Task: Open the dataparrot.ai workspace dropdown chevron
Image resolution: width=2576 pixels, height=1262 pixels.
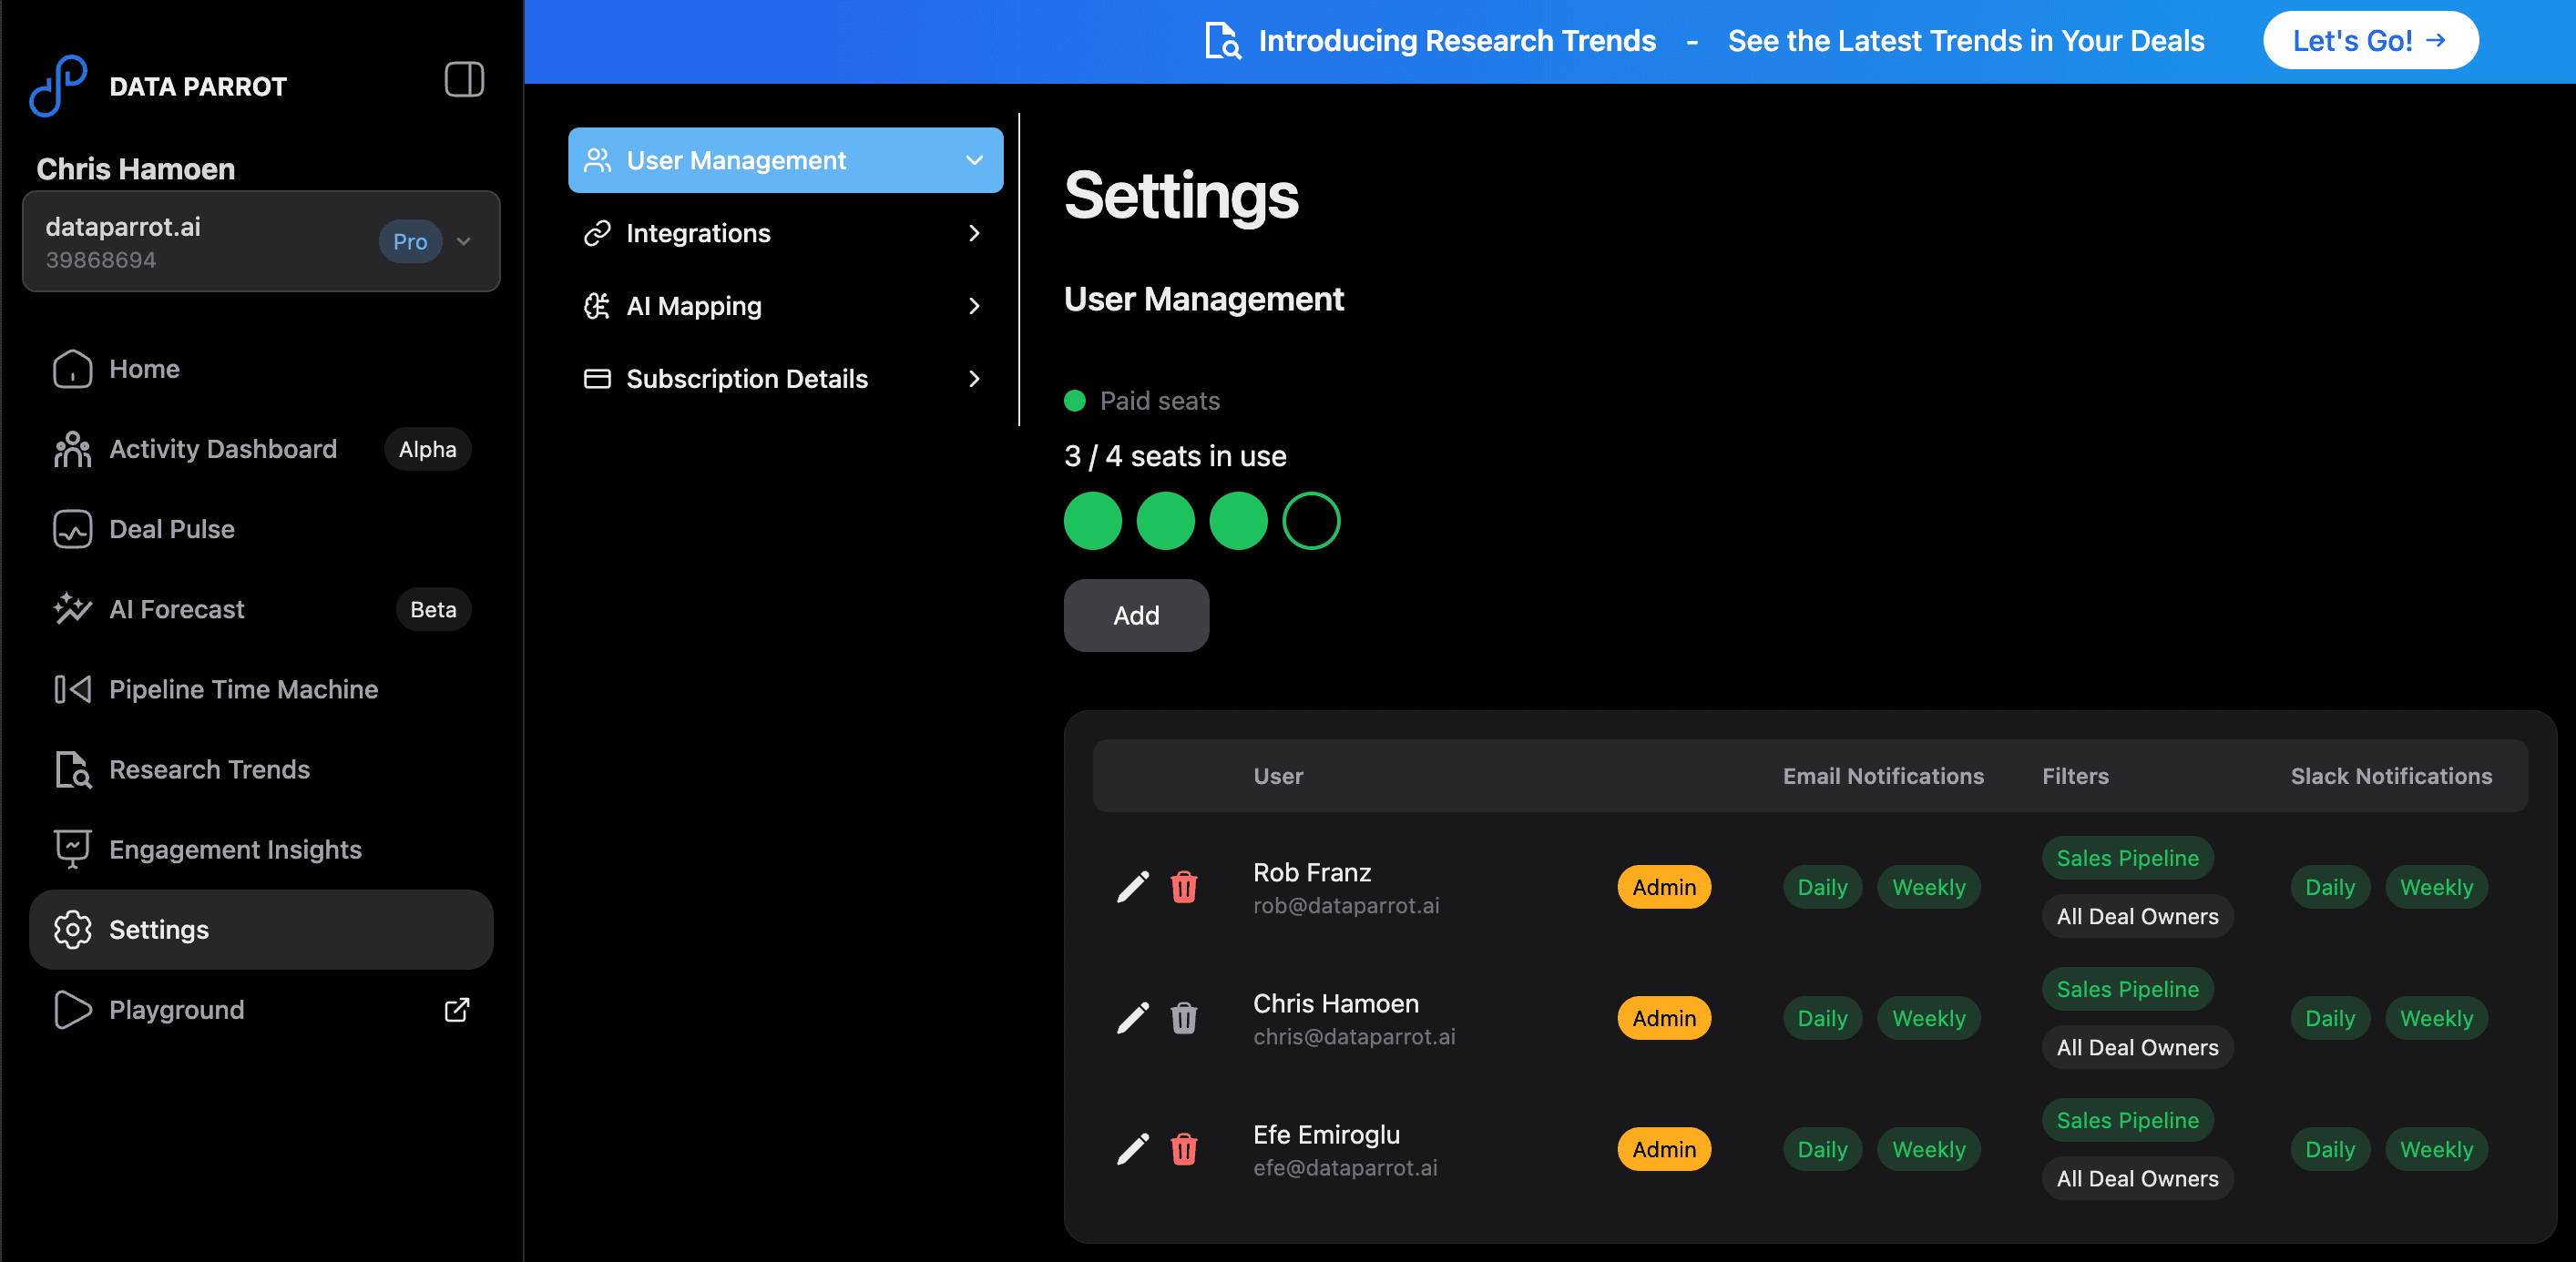Action: (x=464, y=241)
